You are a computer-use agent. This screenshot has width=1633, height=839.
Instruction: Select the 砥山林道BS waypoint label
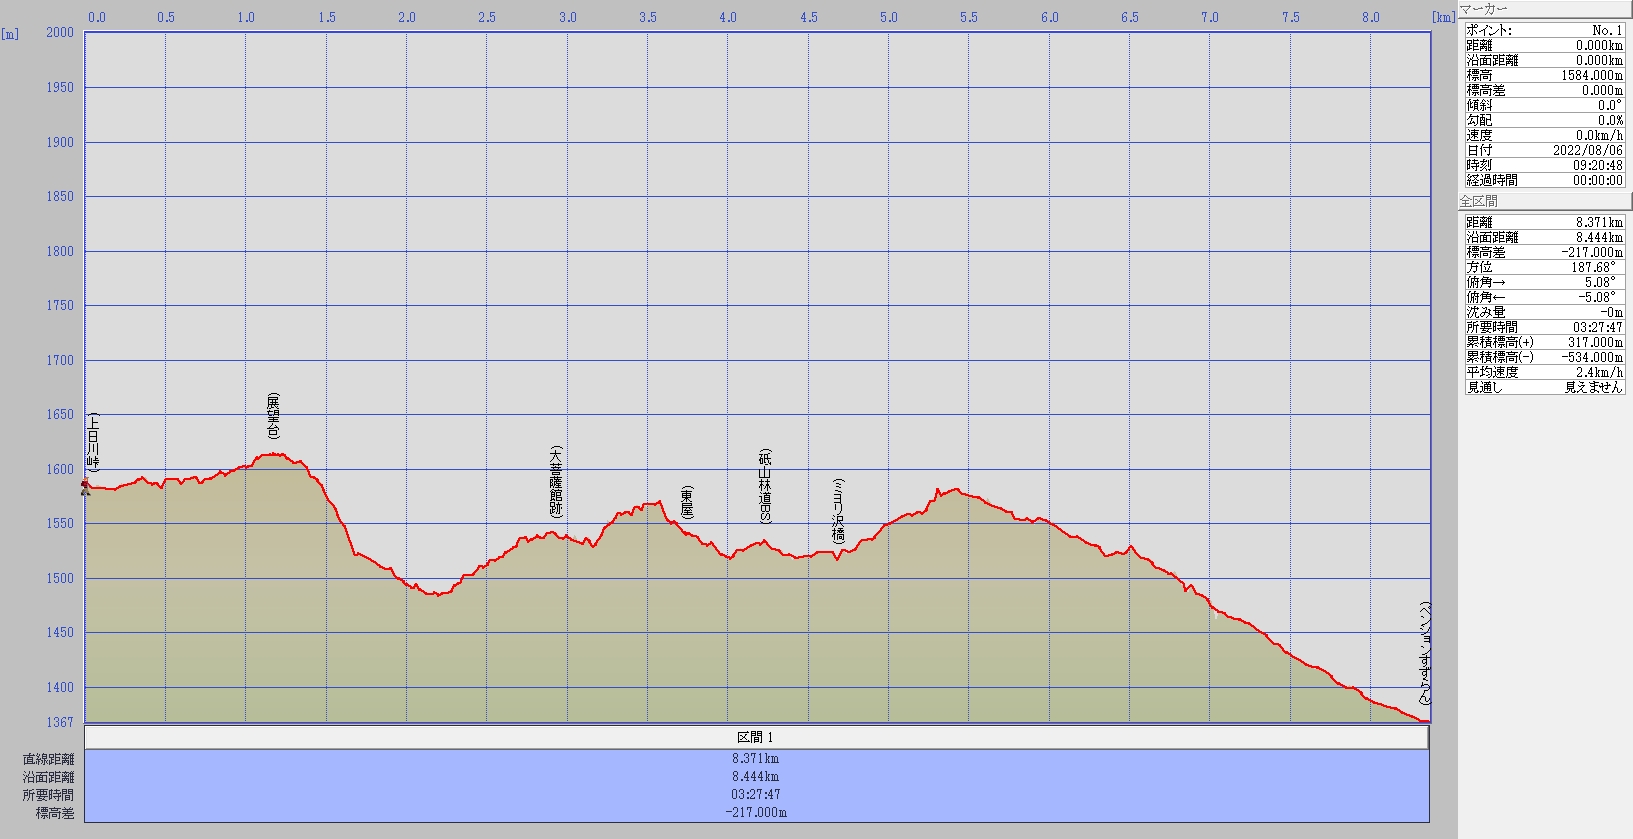pyautogui.click(x=765, y=487)
